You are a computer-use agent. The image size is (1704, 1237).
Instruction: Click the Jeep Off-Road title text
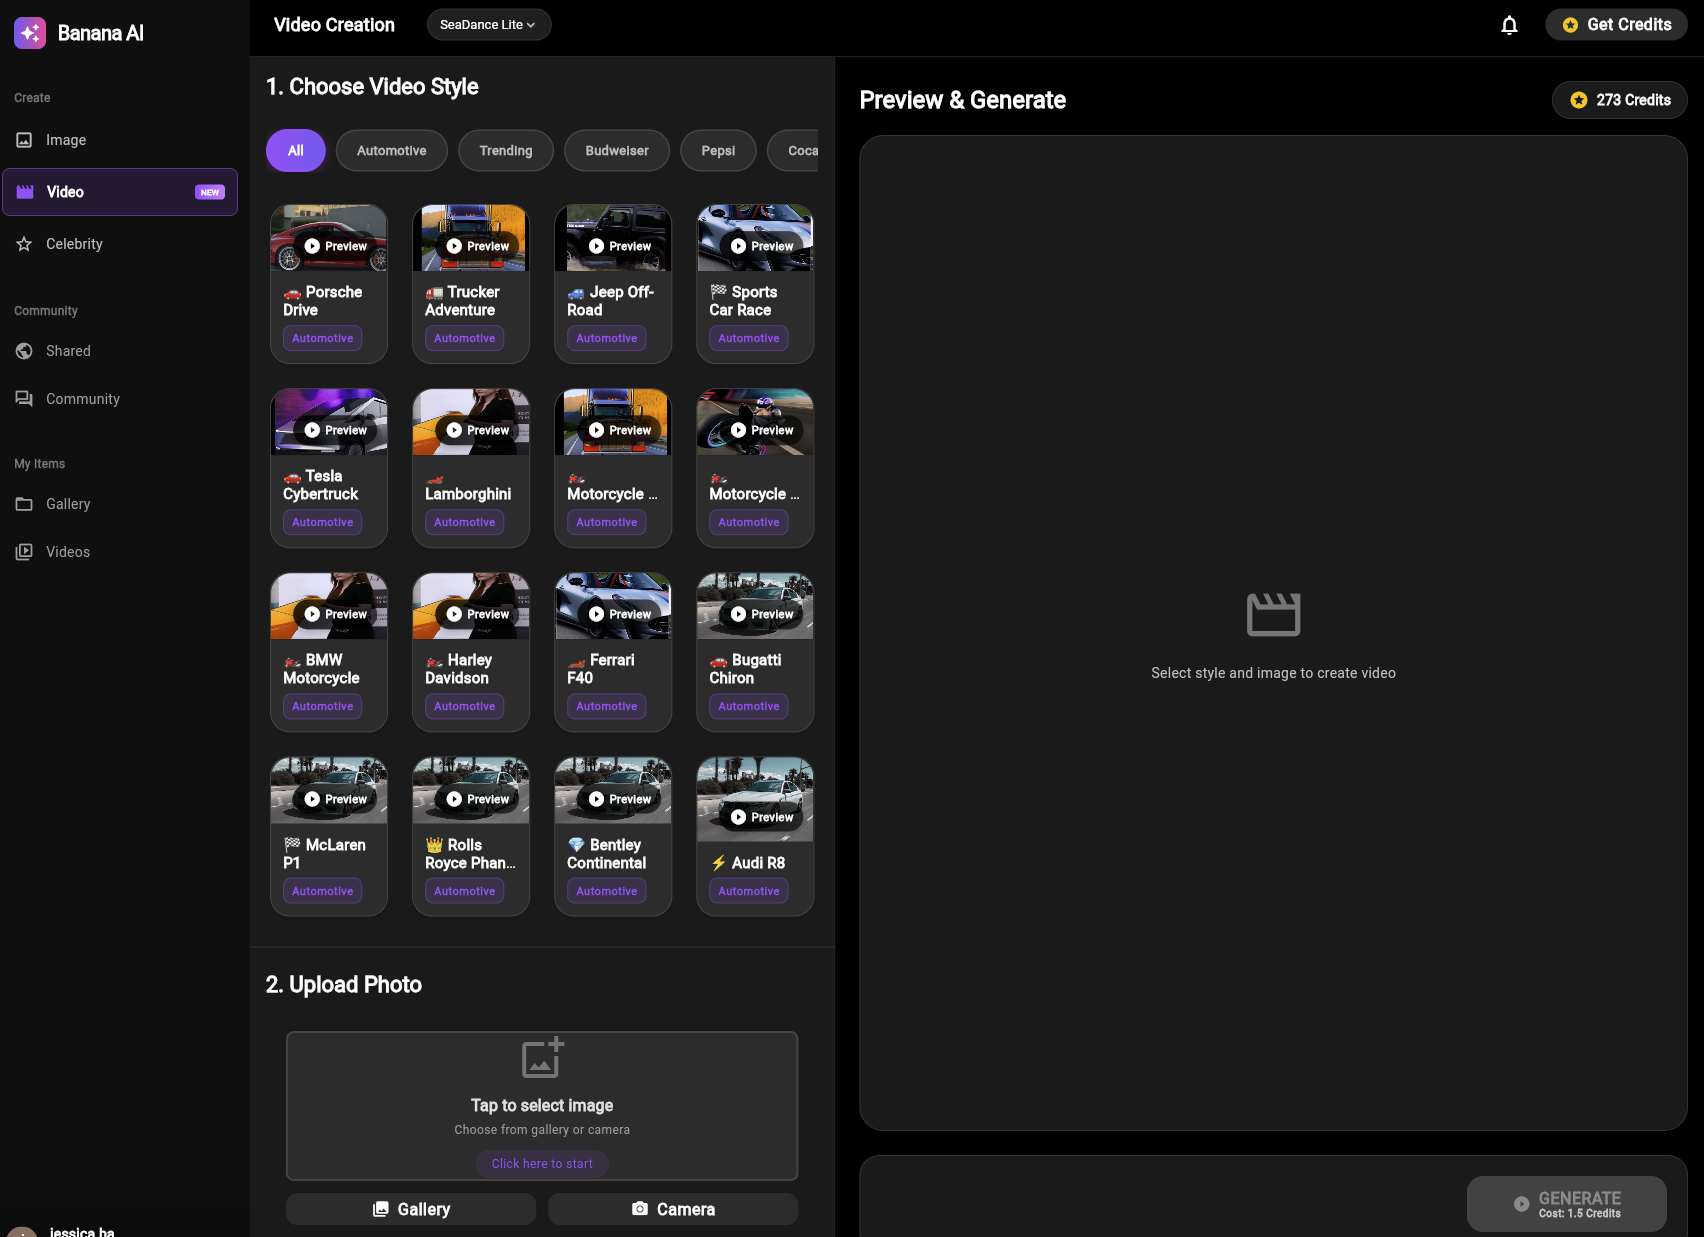pyautogui.click(x=610, y=301)
